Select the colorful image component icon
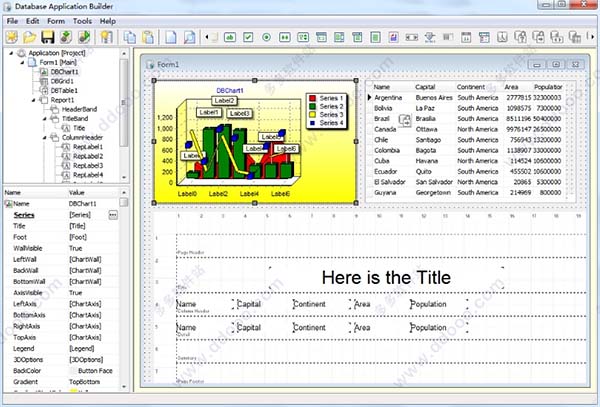The height and width of the screenshot is (407, 600). 393,37
